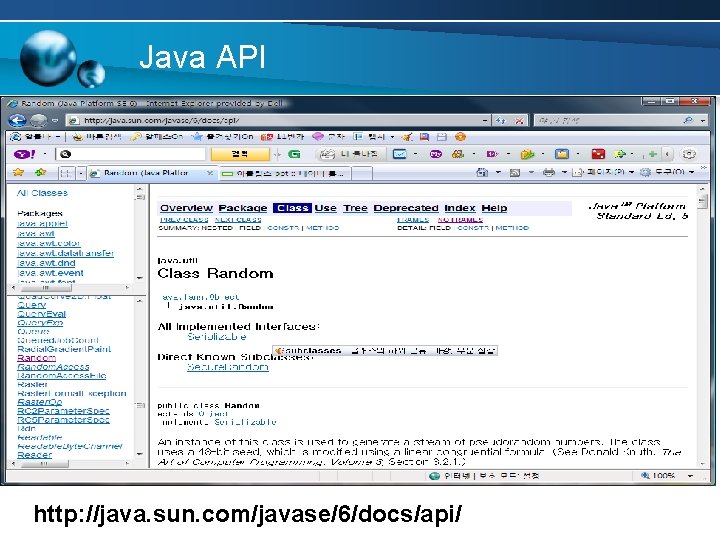Open the Print dropdown arrow
Viewport: 720px width, 540px height.
[x=564, y=173]
